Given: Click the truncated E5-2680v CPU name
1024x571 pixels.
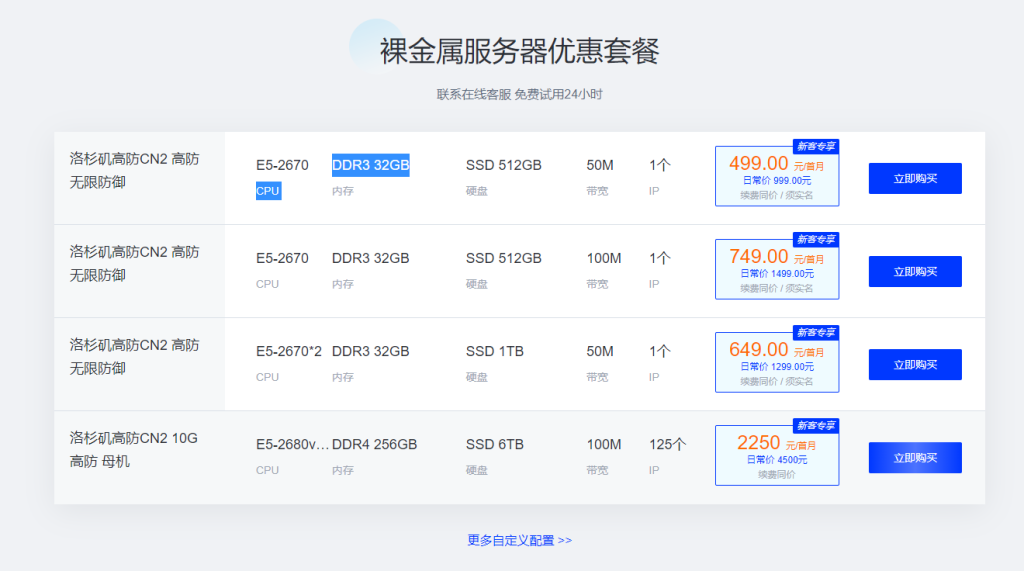Looking at the screenshot, I should coord(292,444).
